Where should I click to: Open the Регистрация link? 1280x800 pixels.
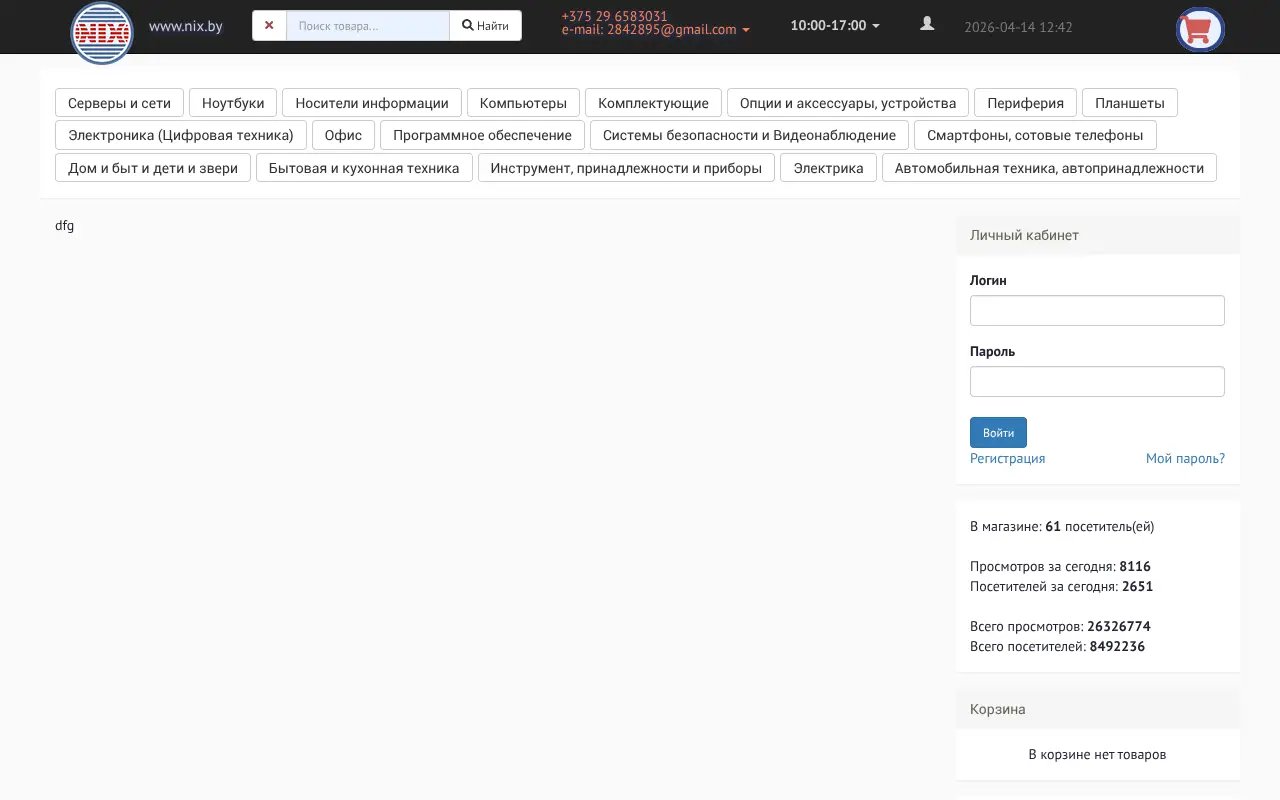[1007, 458]
